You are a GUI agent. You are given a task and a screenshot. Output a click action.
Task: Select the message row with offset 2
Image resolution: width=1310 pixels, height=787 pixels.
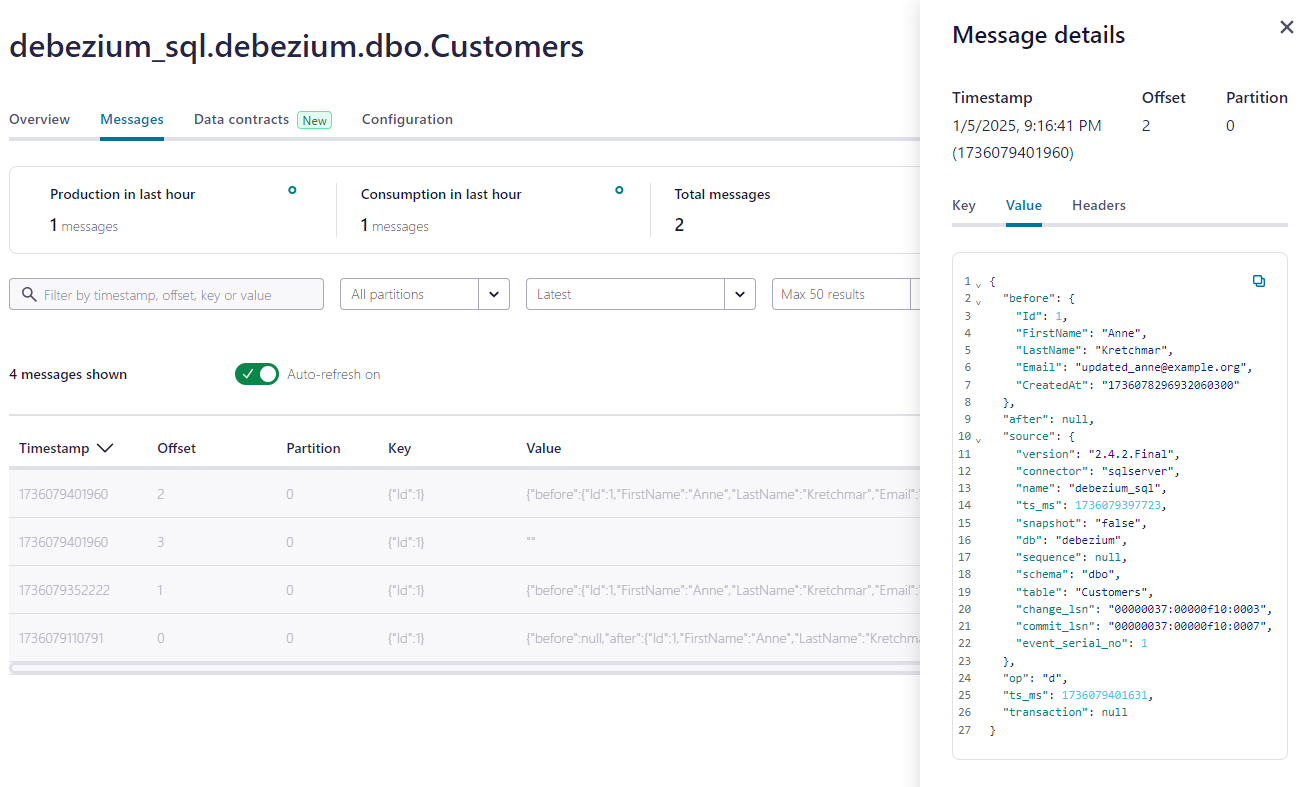point(464,494)
